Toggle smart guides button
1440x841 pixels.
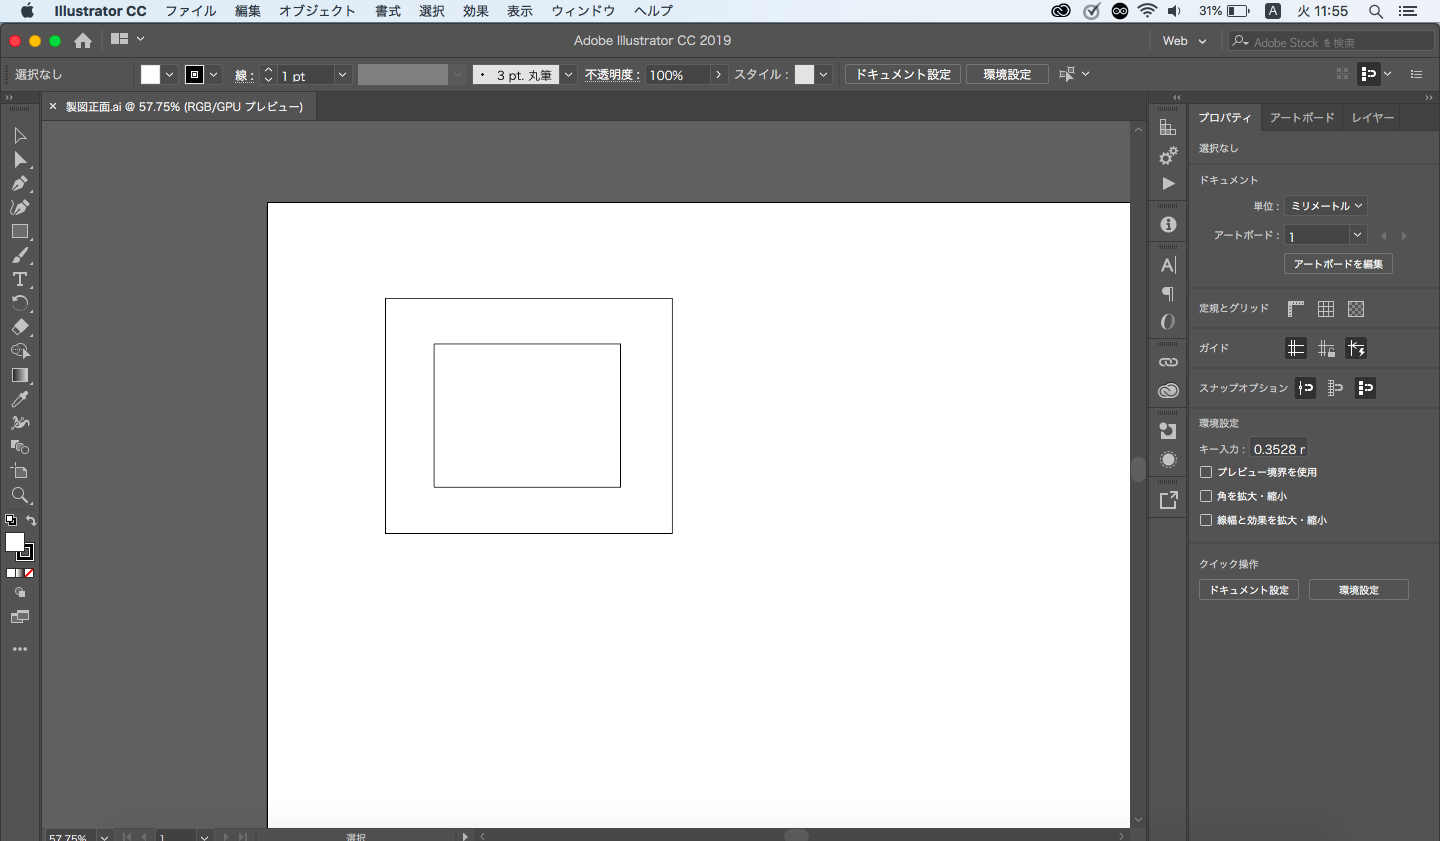pos(1356,348)
